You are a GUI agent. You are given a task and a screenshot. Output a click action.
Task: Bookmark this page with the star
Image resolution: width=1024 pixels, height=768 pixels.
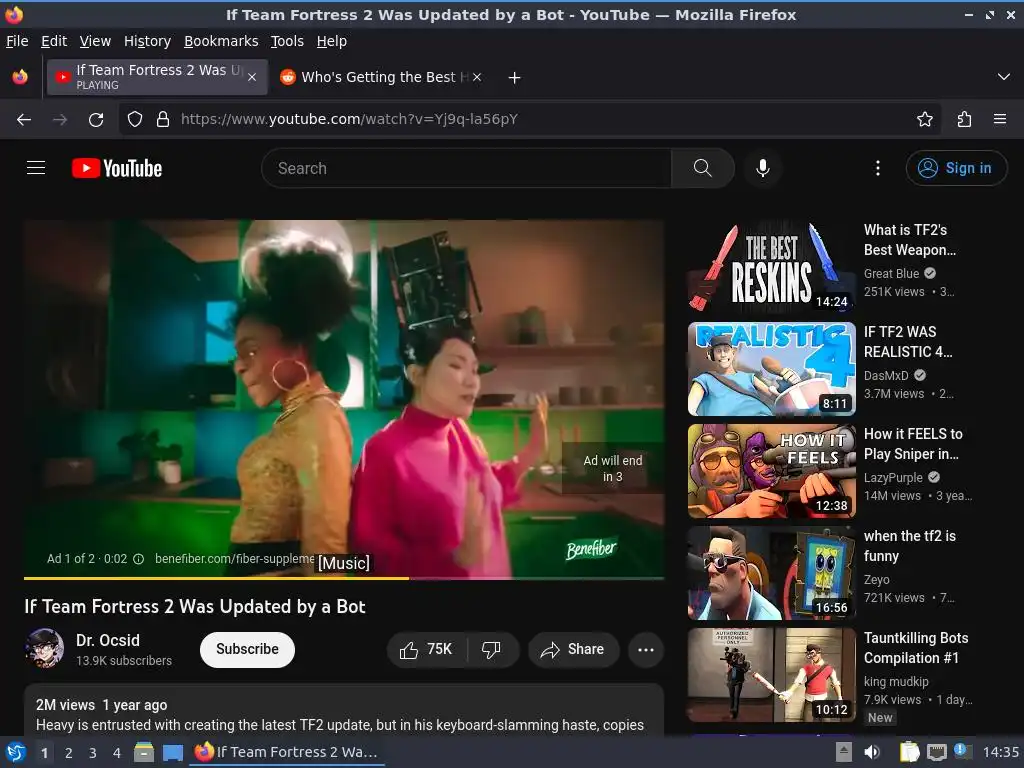pos(925,119)
